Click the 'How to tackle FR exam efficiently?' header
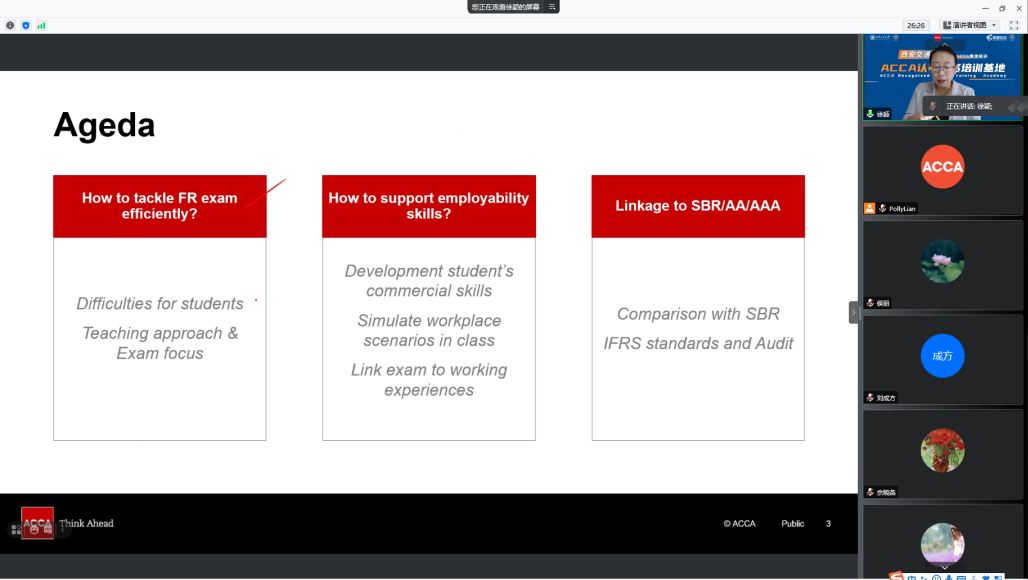The image size is (1028, 580). (160, 206)
